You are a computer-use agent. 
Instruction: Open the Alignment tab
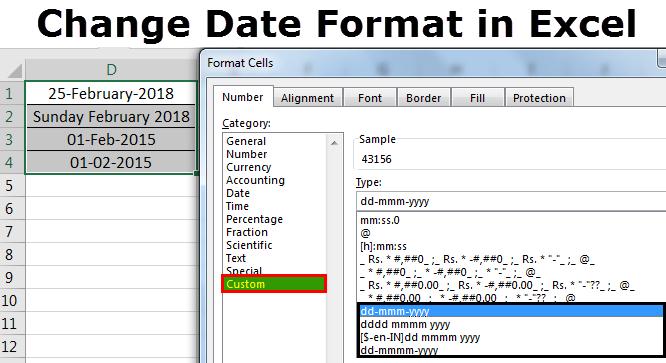coord(308,98)
